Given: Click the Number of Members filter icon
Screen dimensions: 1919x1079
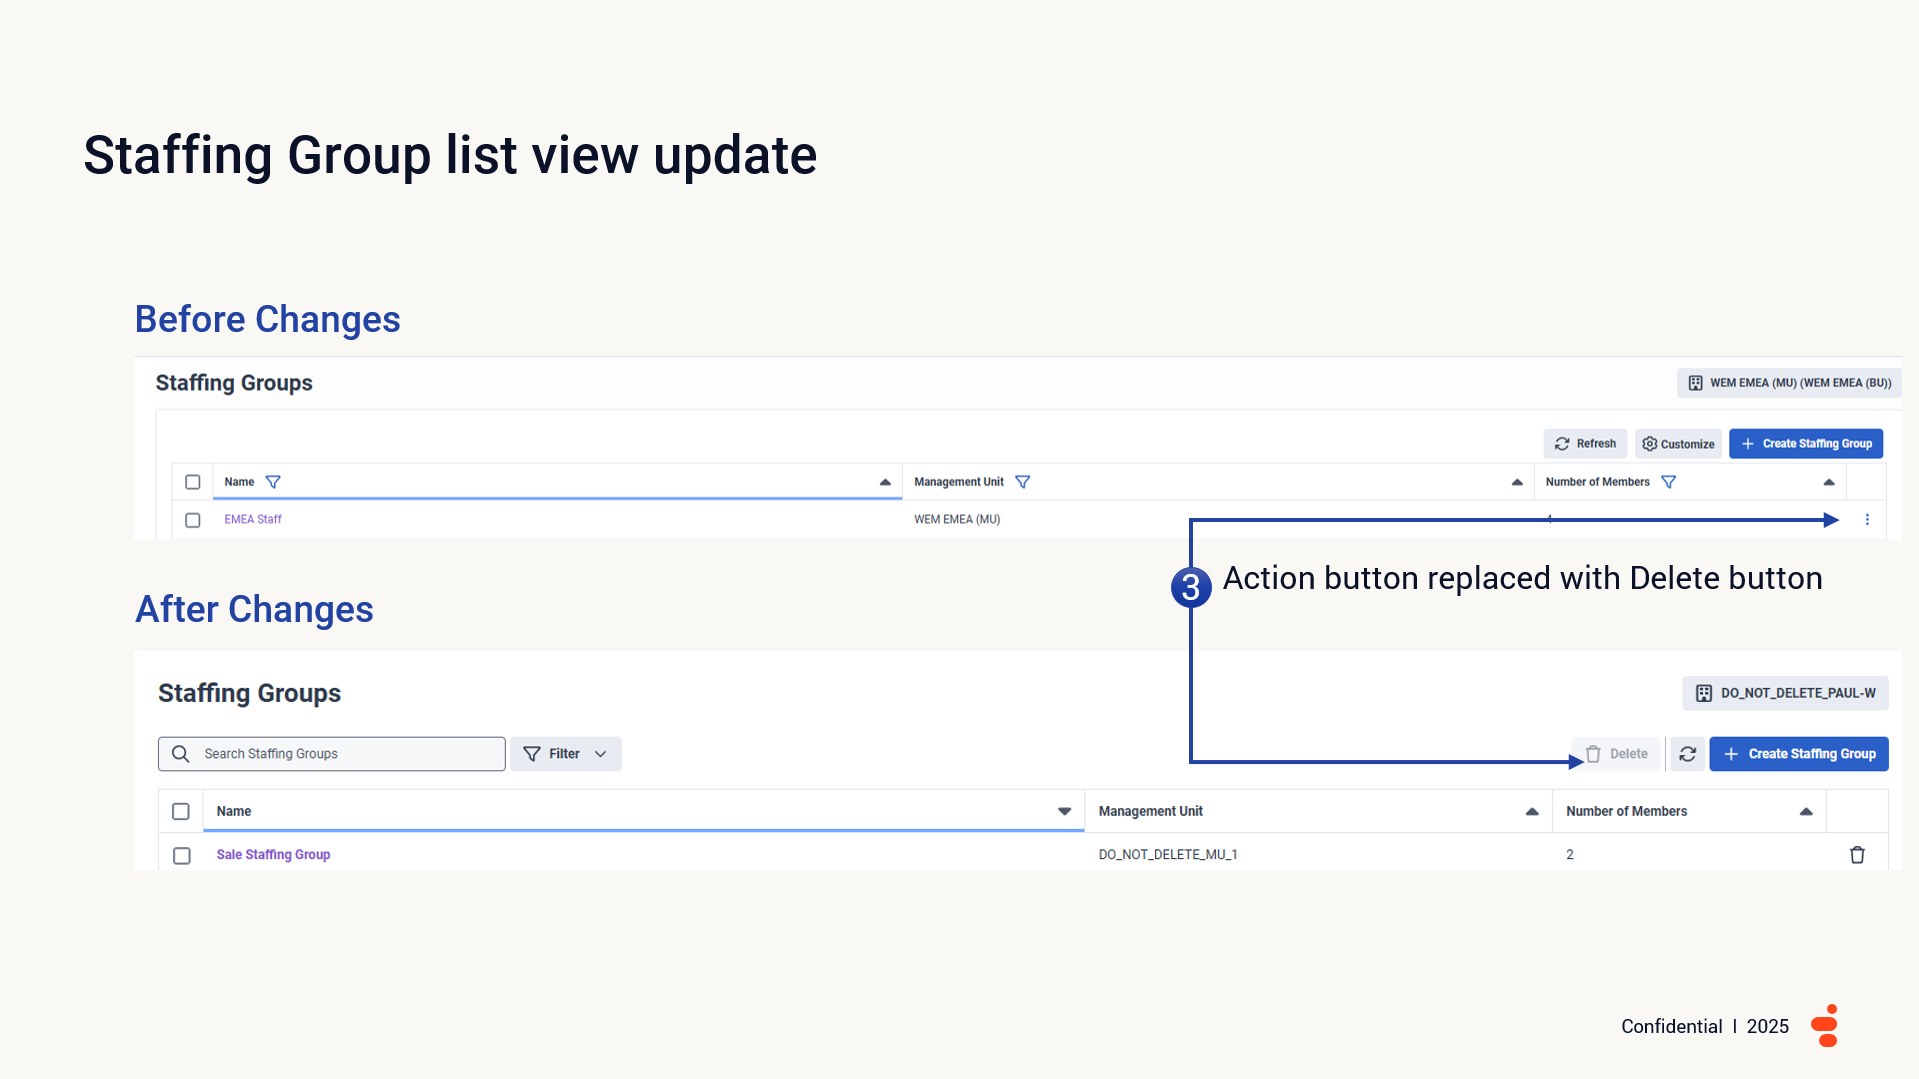Looking at the screenshot, I should tap(1668, 482).
